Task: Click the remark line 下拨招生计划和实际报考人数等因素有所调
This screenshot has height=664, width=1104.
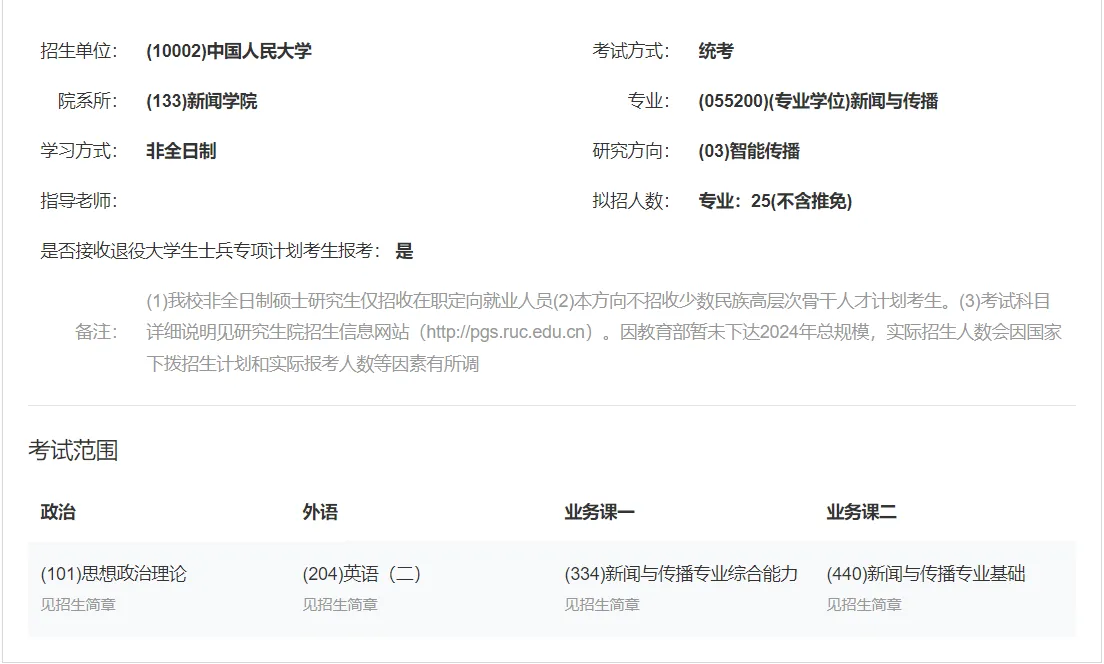Action: 313,364
